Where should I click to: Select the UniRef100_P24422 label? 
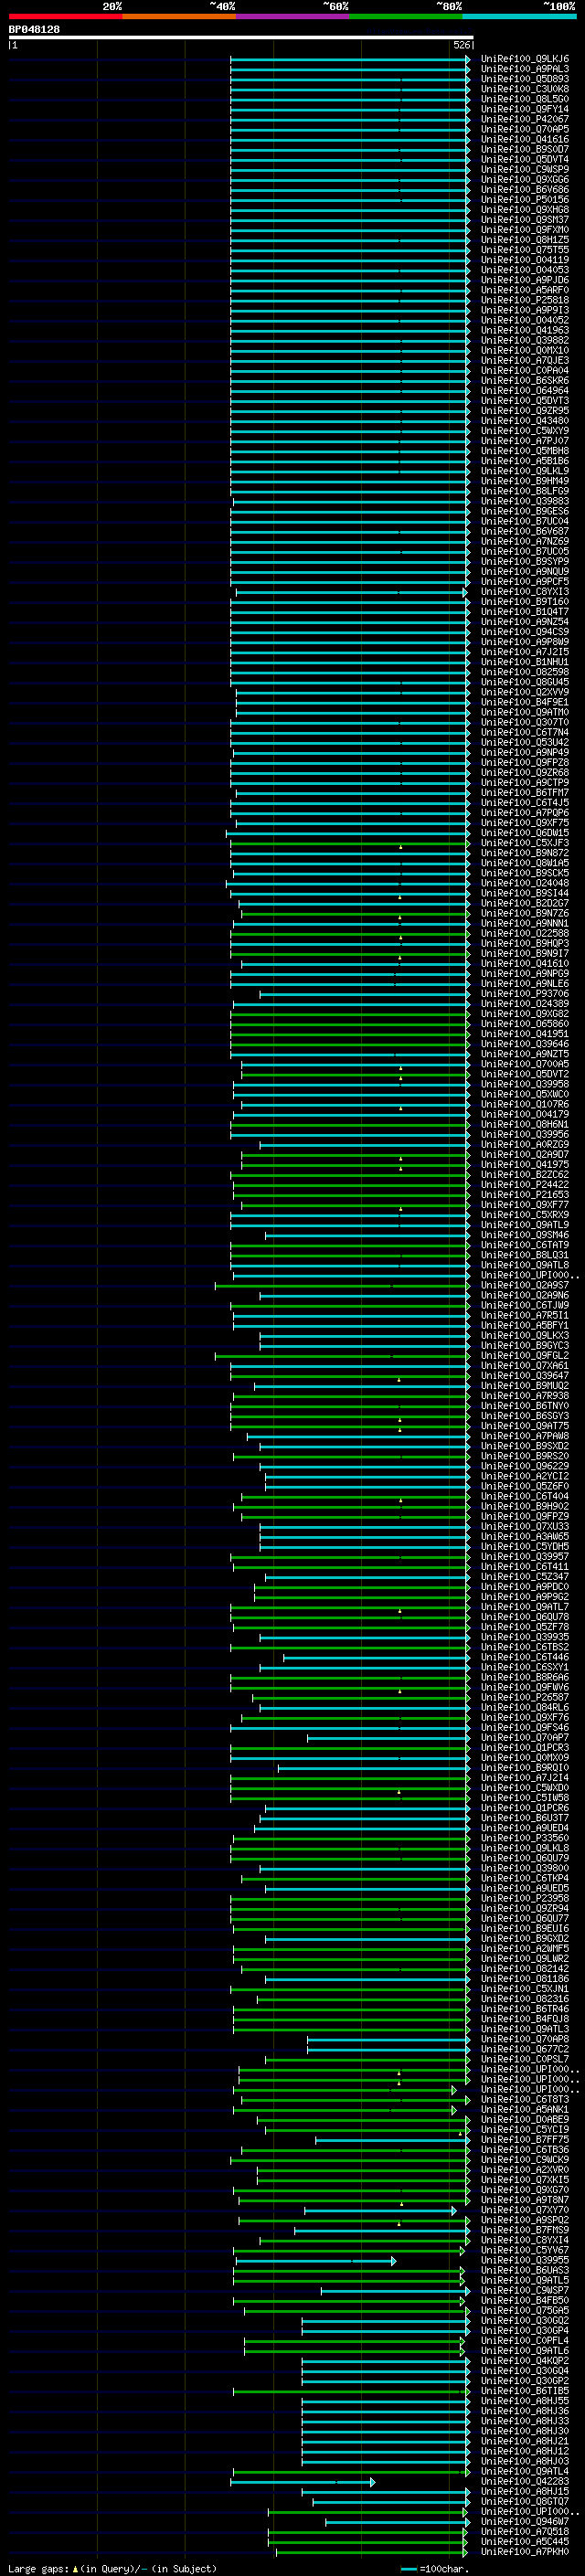pos(525,1185)
